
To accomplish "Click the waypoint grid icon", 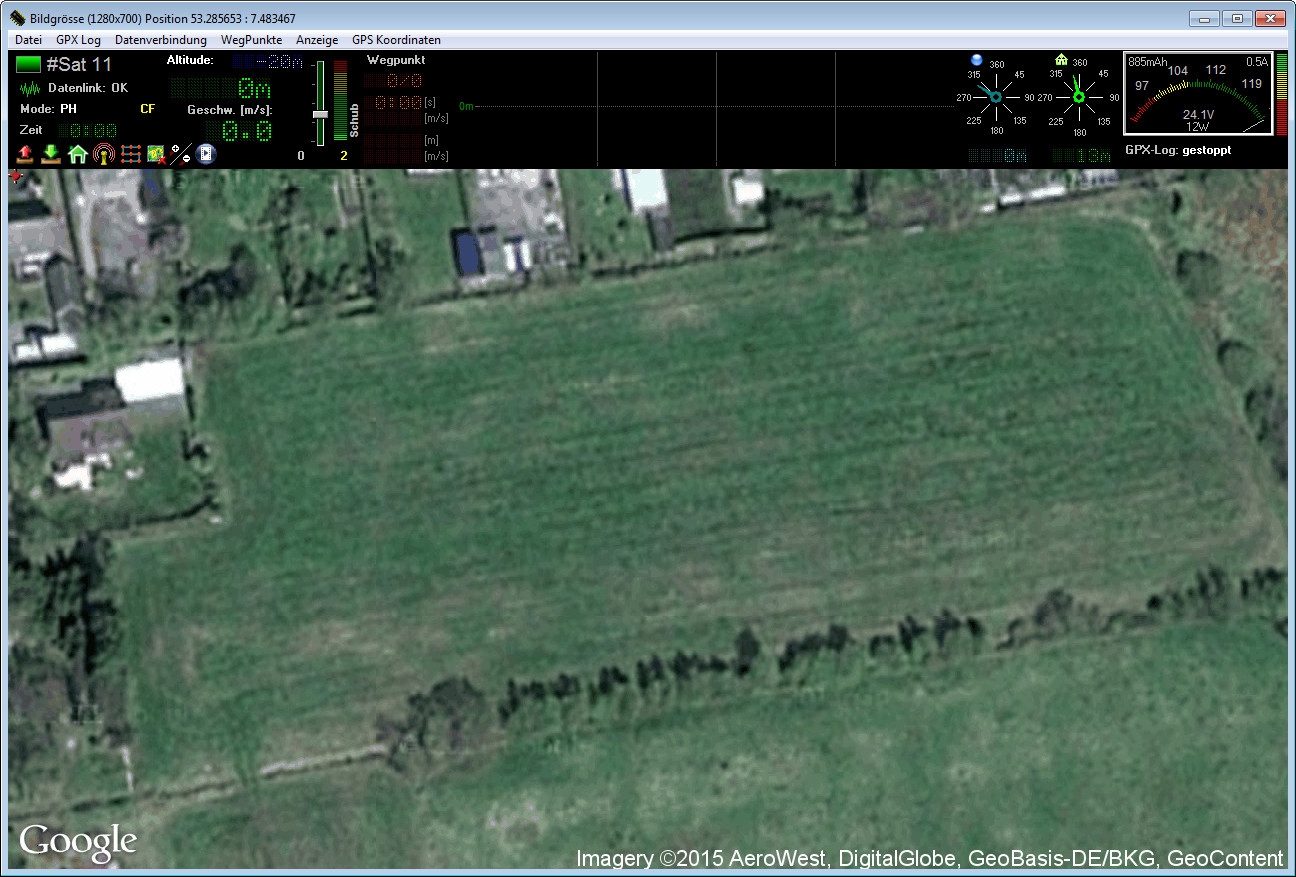I will pyautogui.click(x=130, y=154).
